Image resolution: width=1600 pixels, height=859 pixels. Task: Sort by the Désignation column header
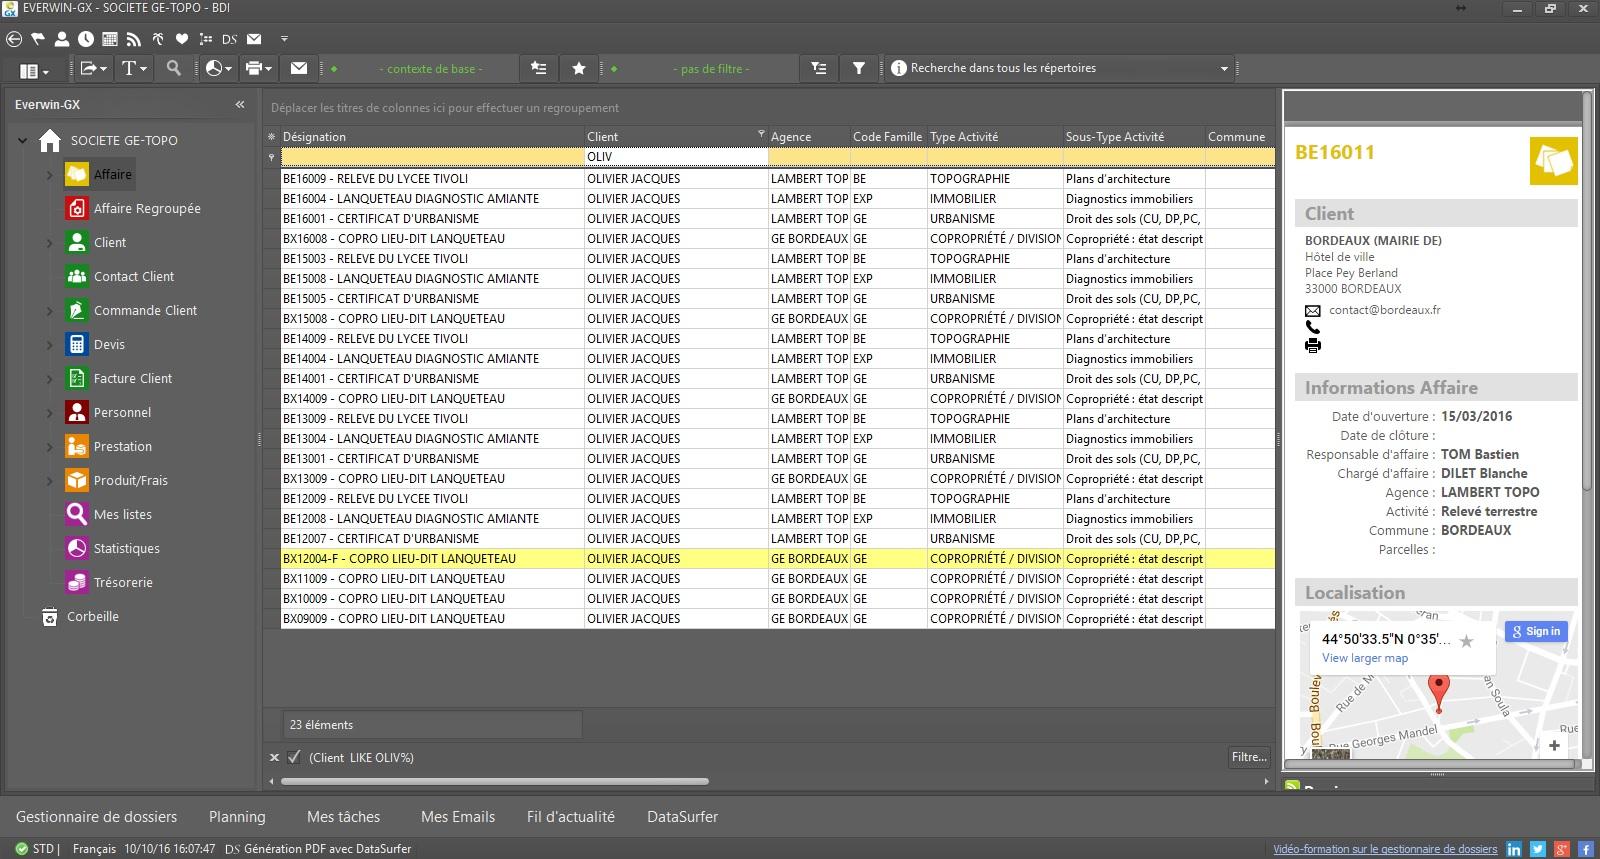432,137
